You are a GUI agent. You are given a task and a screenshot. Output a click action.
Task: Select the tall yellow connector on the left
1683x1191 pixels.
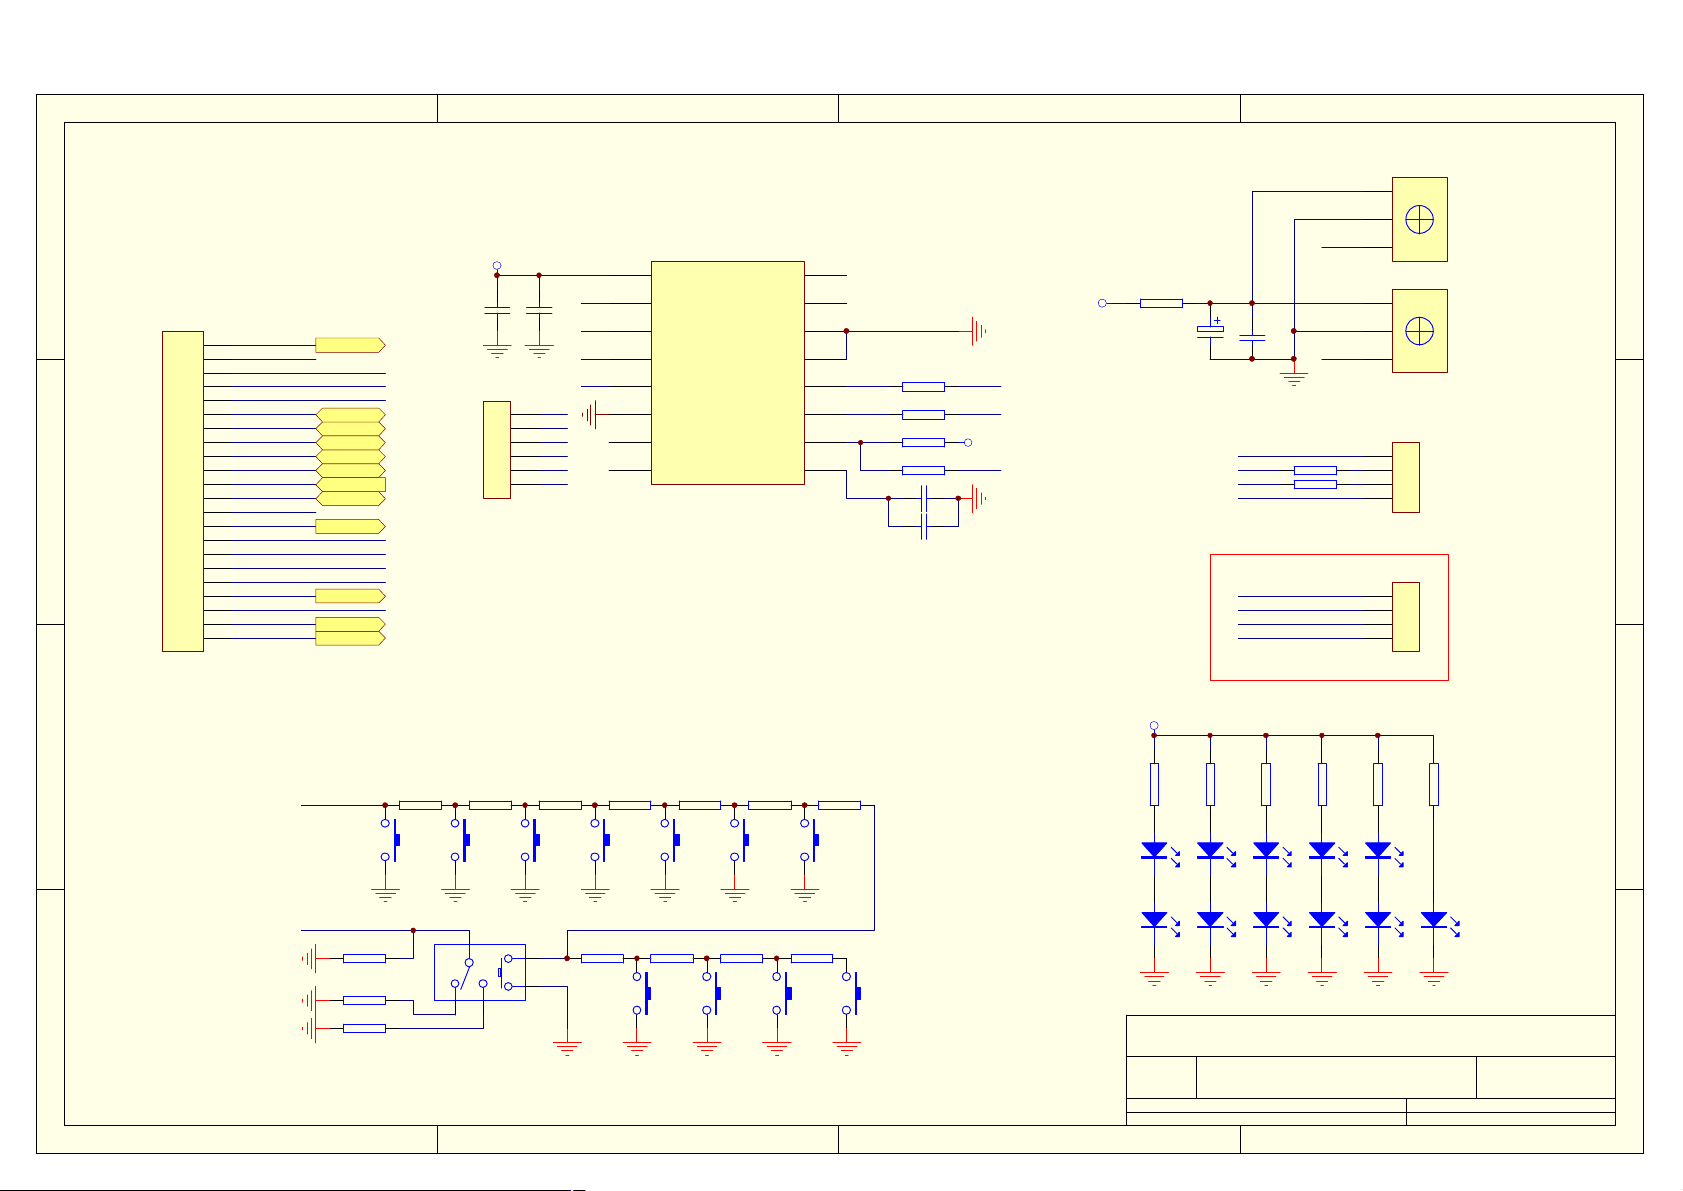pos(183,491)
